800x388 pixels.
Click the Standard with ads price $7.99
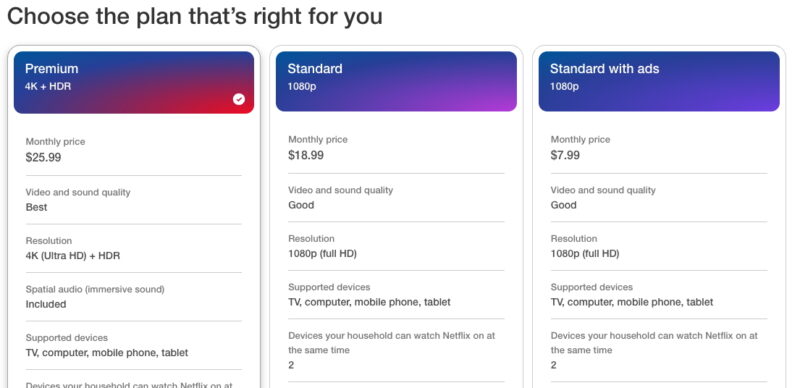point(565,155)
